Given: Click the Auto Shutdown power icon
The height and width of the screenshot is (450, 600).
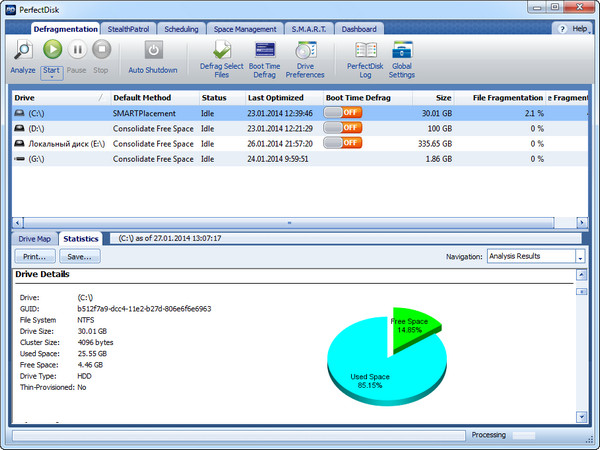Looking at the screenshot, I should [153, 50].
